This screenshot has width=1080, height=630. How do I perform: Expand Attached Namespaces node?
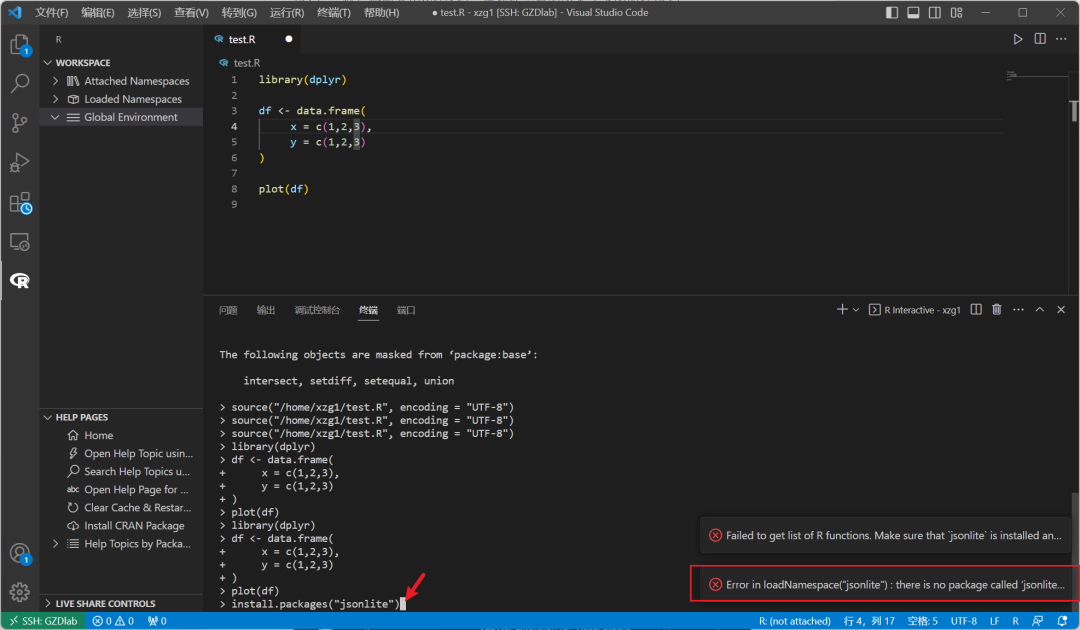click(55, 81)
